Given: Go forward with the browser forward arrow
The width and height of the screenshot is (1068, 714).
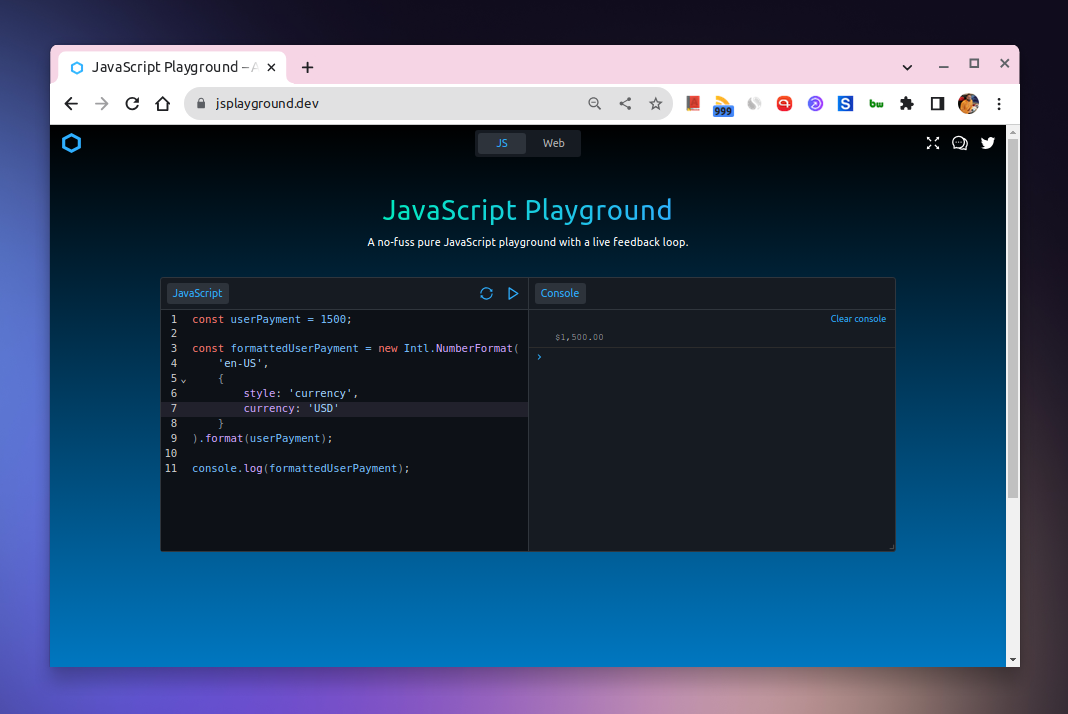Looking at the screenshot, I should [101, 104].
